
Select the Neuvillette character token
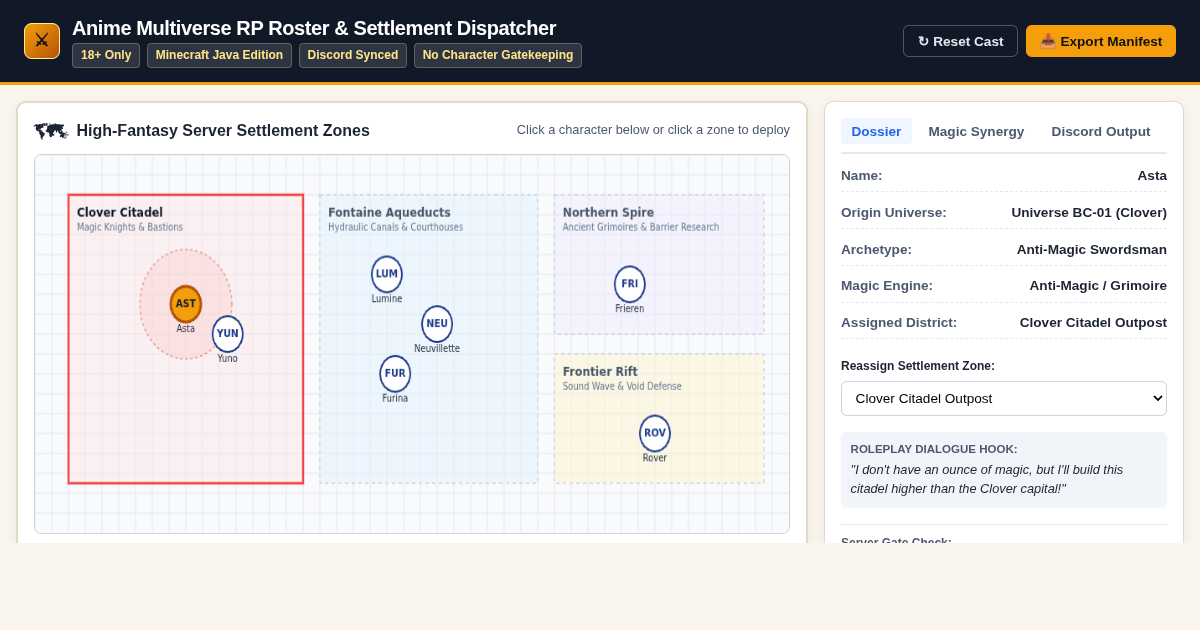click(x=437, y=324)
